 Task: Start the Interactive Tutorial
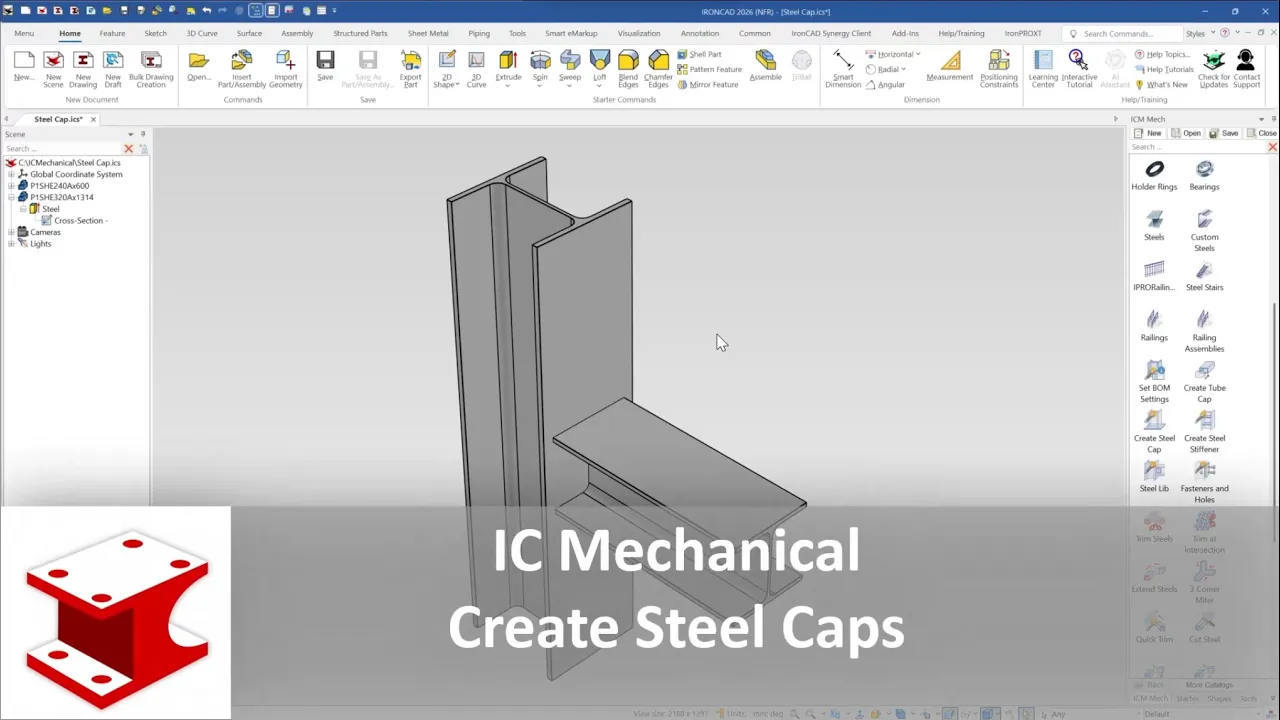coord(1079,68)
